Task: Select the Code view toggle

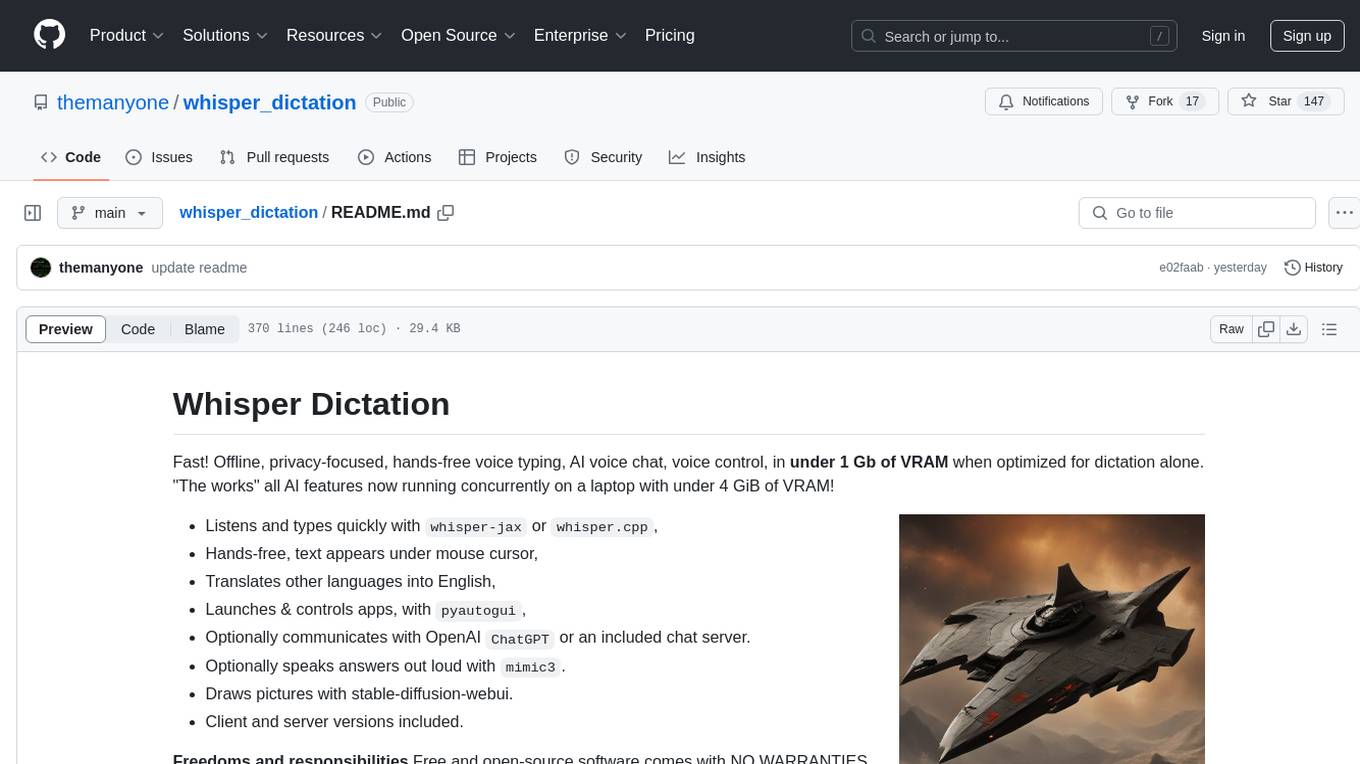Action: pos(138,329)
